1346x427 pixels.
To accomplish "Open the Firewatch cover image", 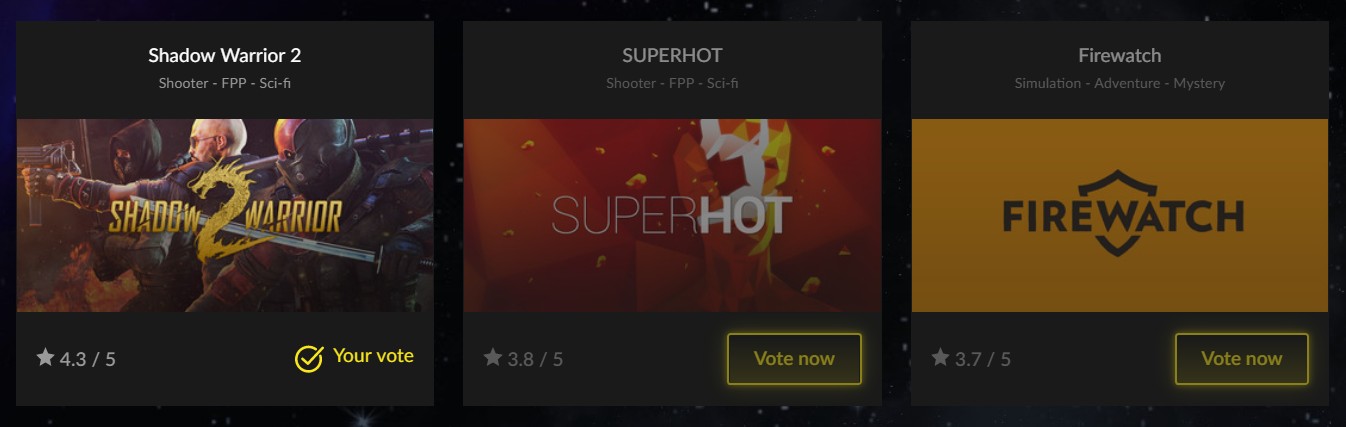I will tap(1120, 215).
